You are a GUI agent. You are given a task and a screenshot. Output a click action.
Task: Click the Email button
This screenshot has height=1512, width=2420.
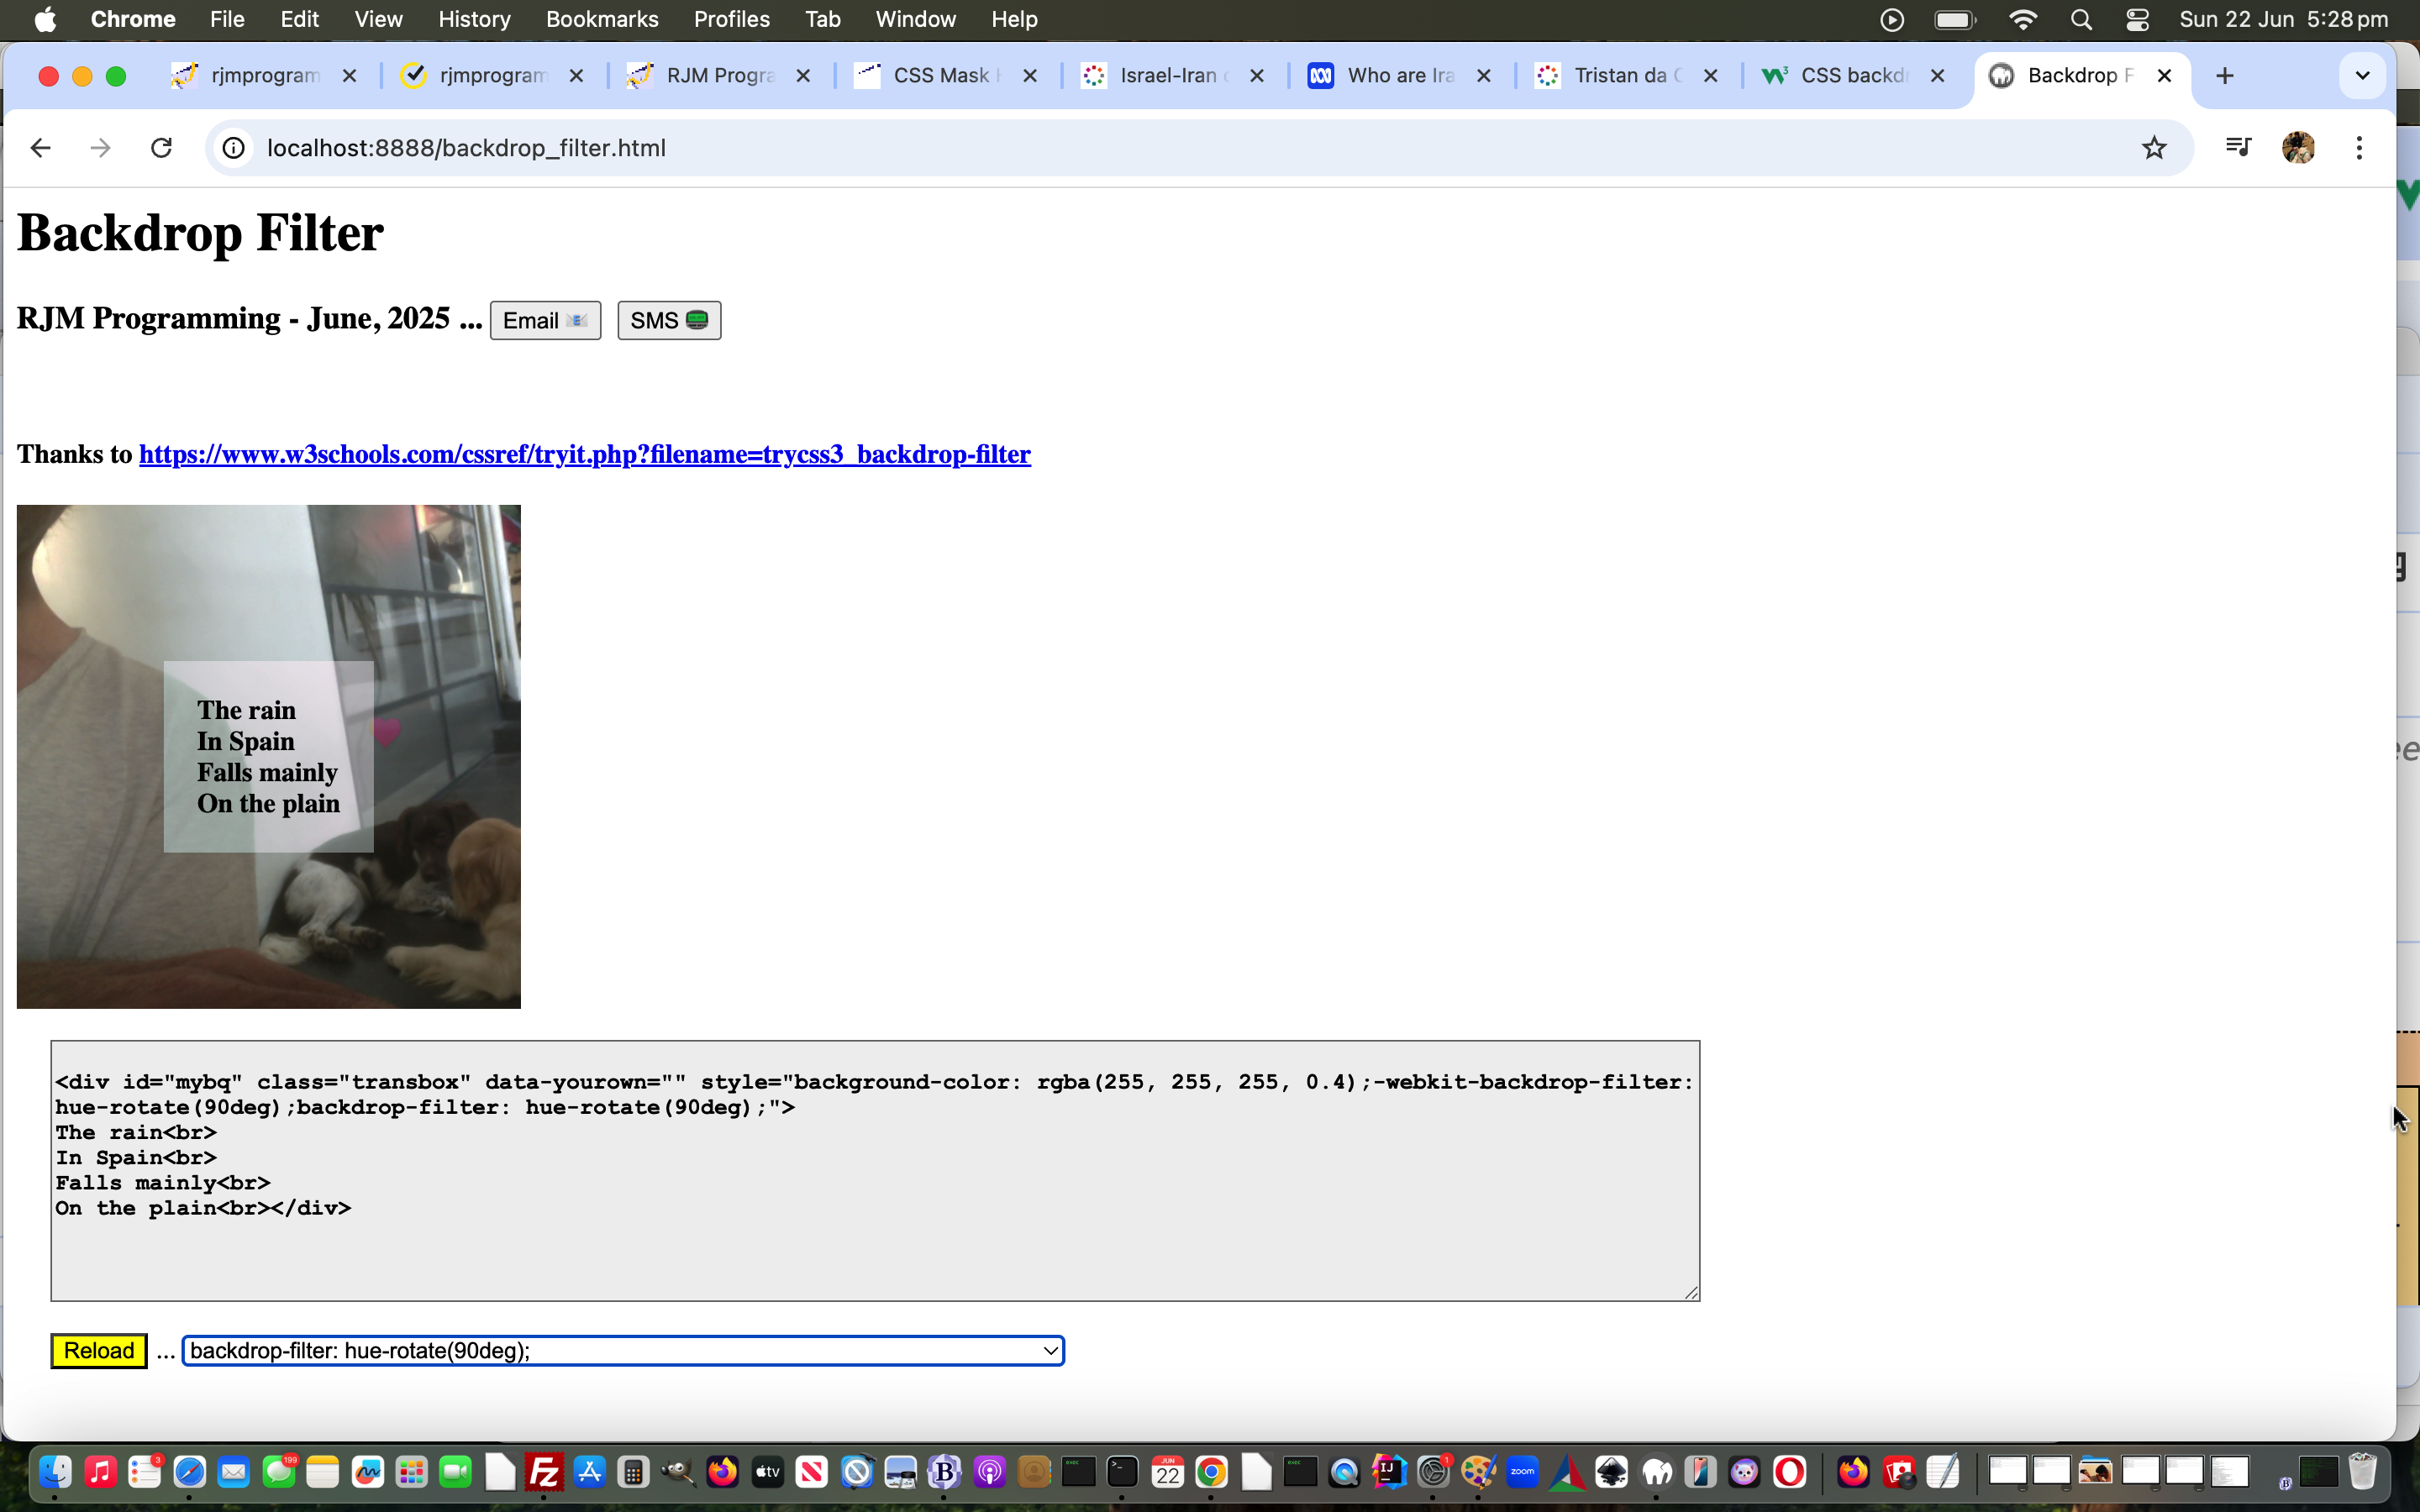click(x=545, y=321)
